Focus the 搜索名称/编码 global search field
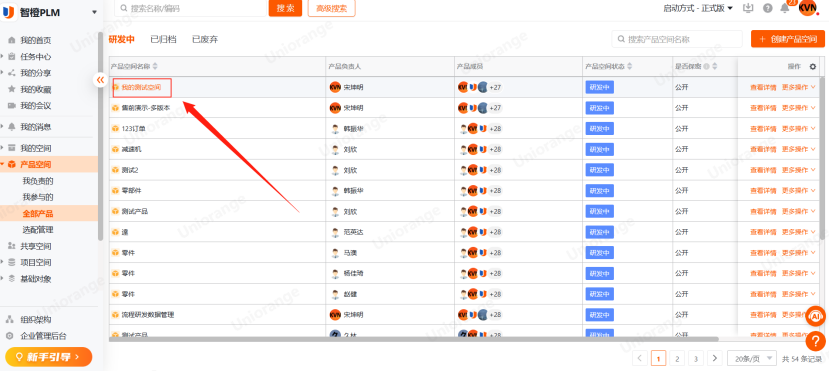The width and height of the screenshot is (830, 372). (x=191, y=8)
